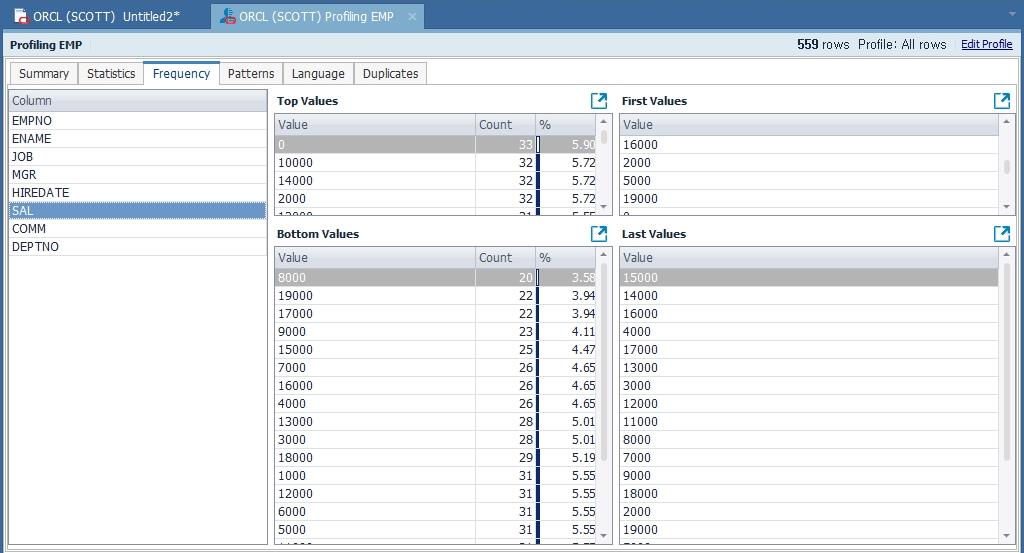This screenshot has height=553, width=1024.
Task: Select the DEPTNO column in list
Action: pyautogui.click(x=35, y=247)
